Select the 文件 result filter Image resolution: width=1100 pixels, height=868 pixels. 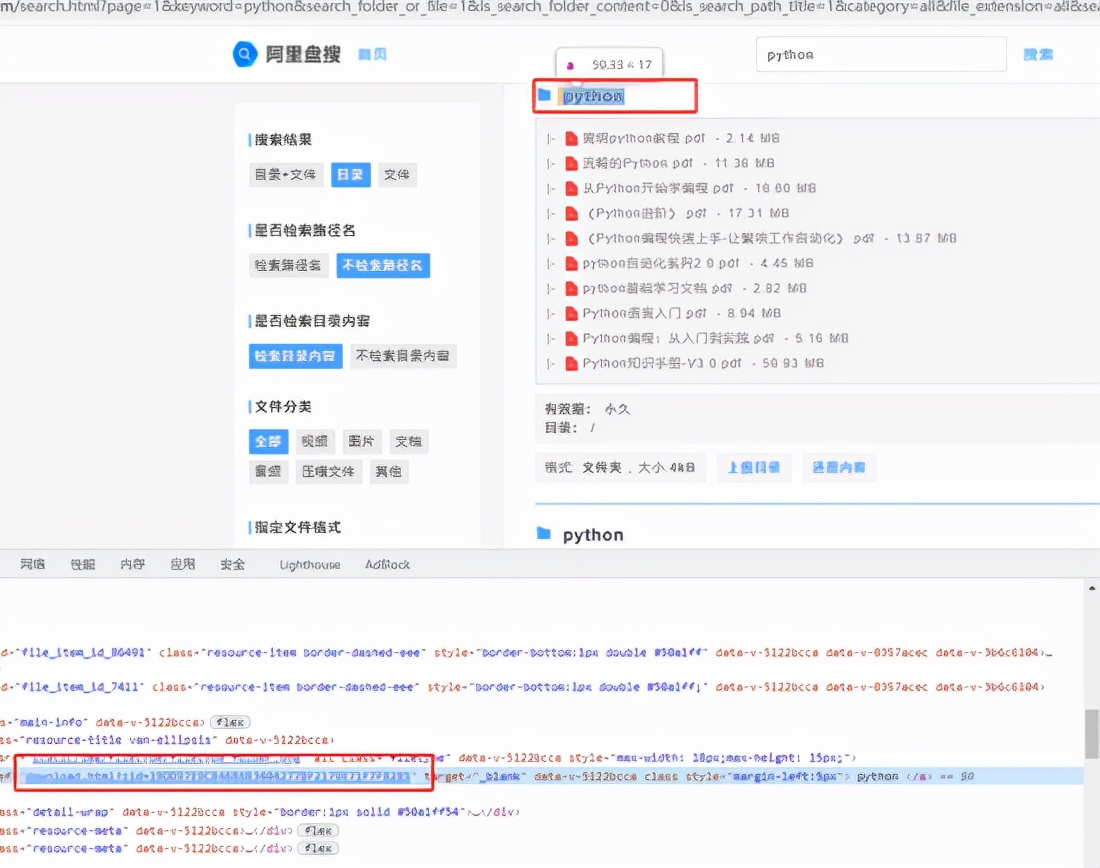397,175
